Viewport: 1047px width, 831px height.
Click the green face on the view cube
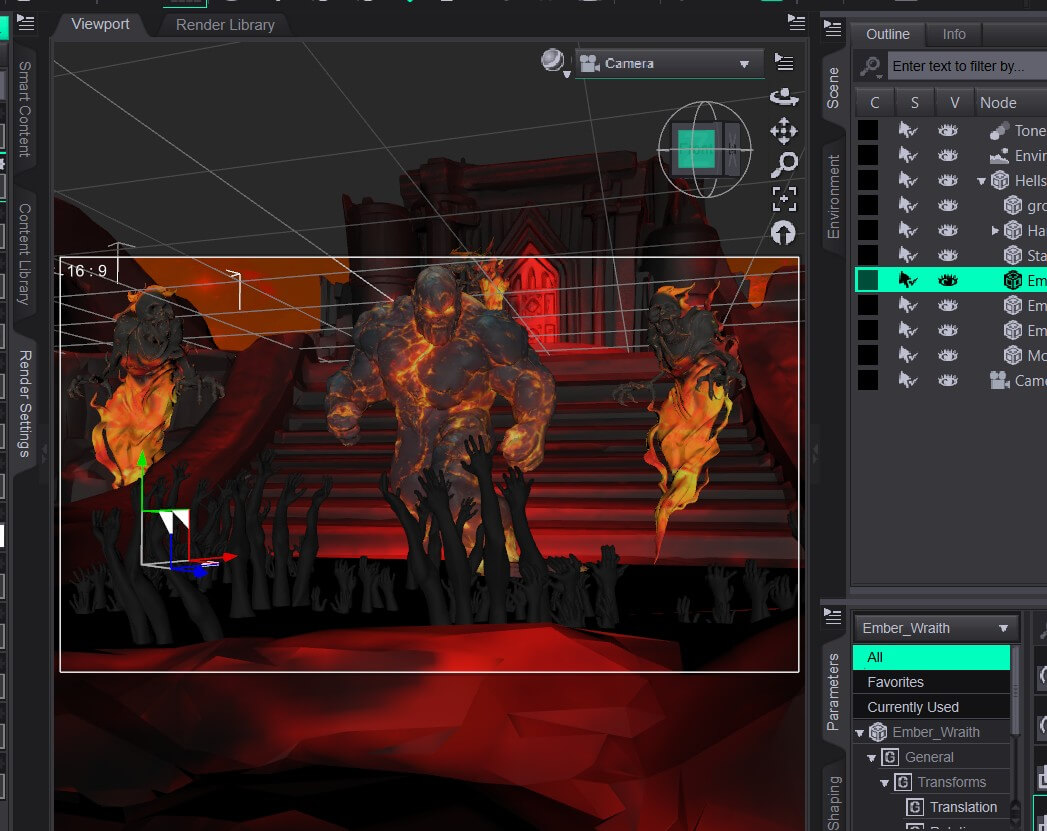696,148
